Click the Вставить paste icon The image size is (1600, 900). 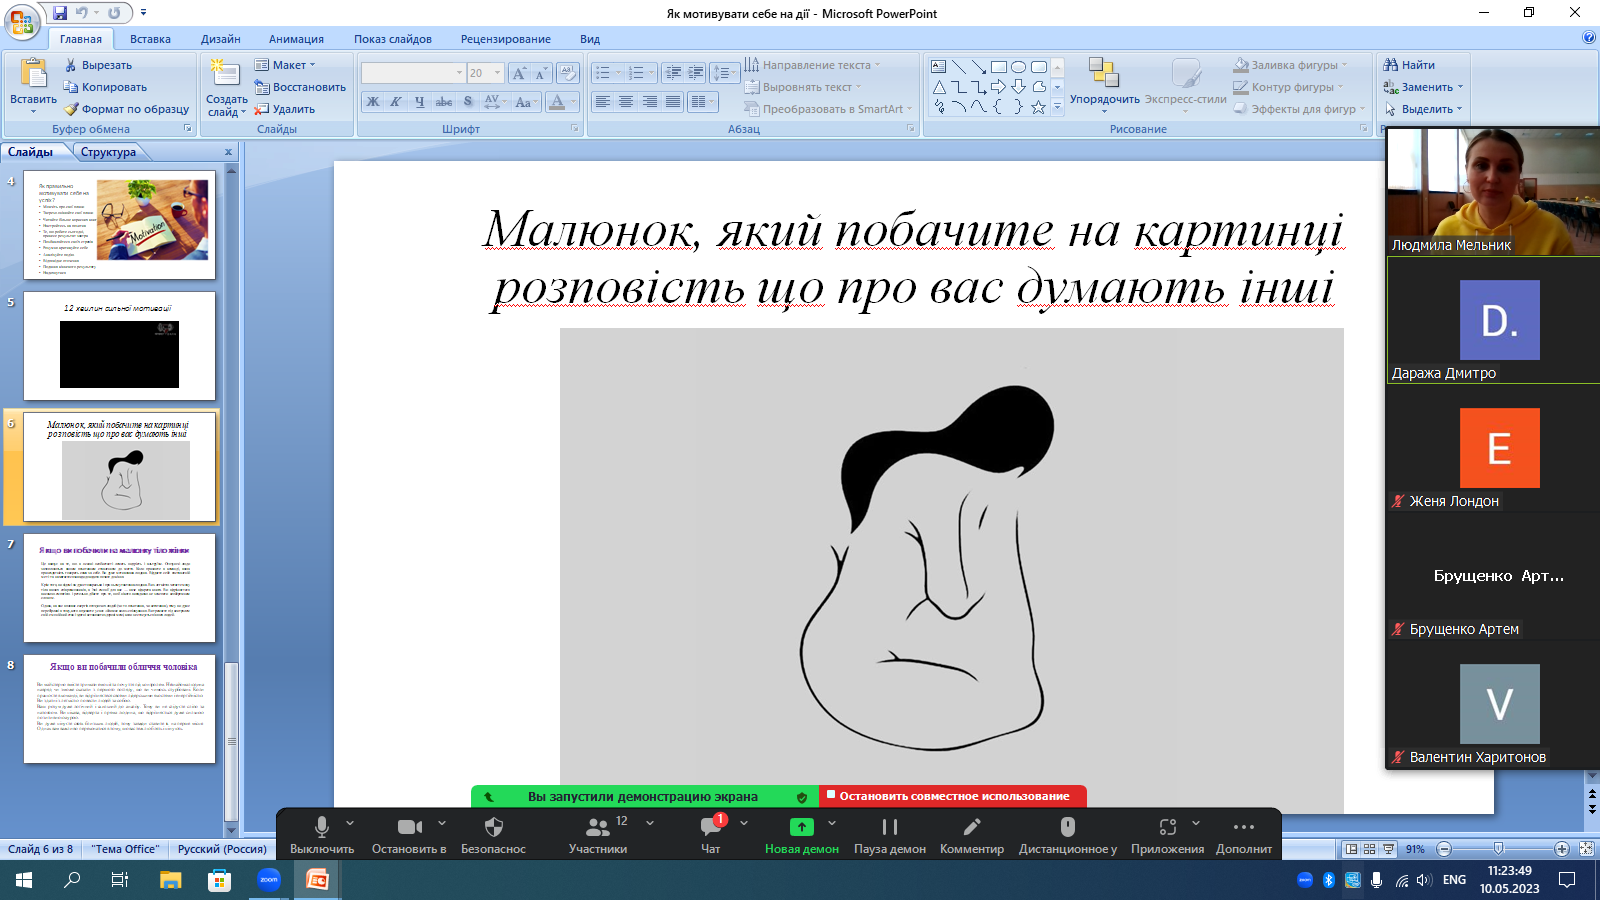(x=33, y=74)
